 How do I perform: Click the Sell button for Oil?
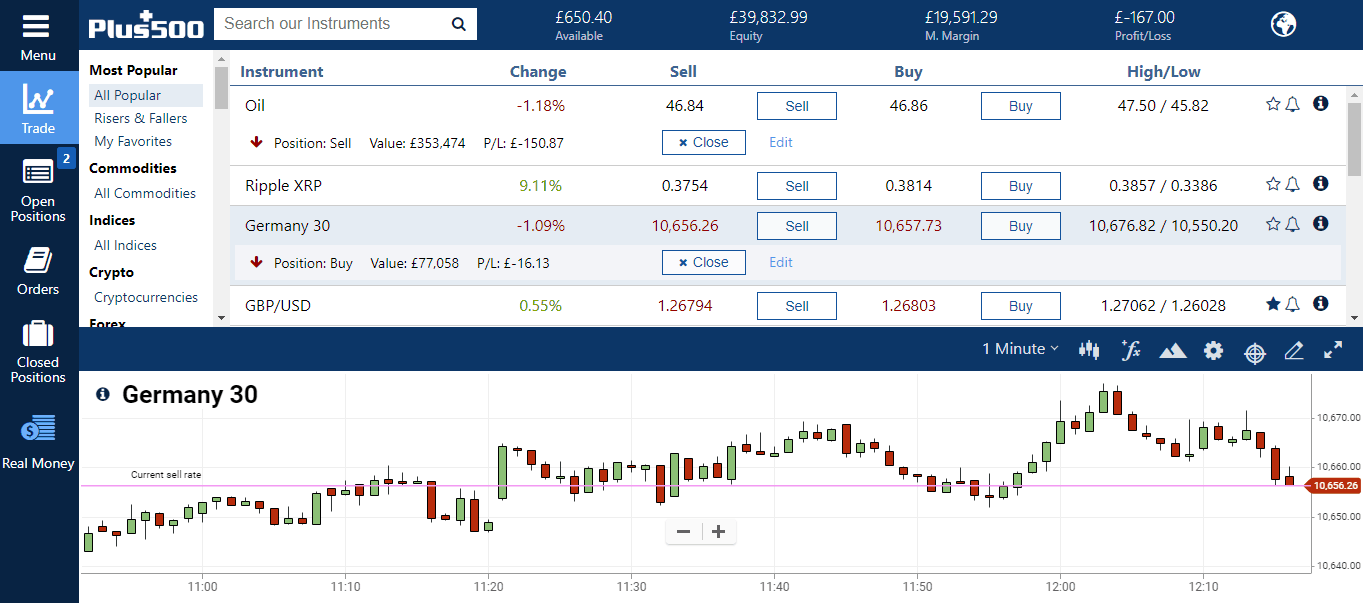(x=797, y=106)
